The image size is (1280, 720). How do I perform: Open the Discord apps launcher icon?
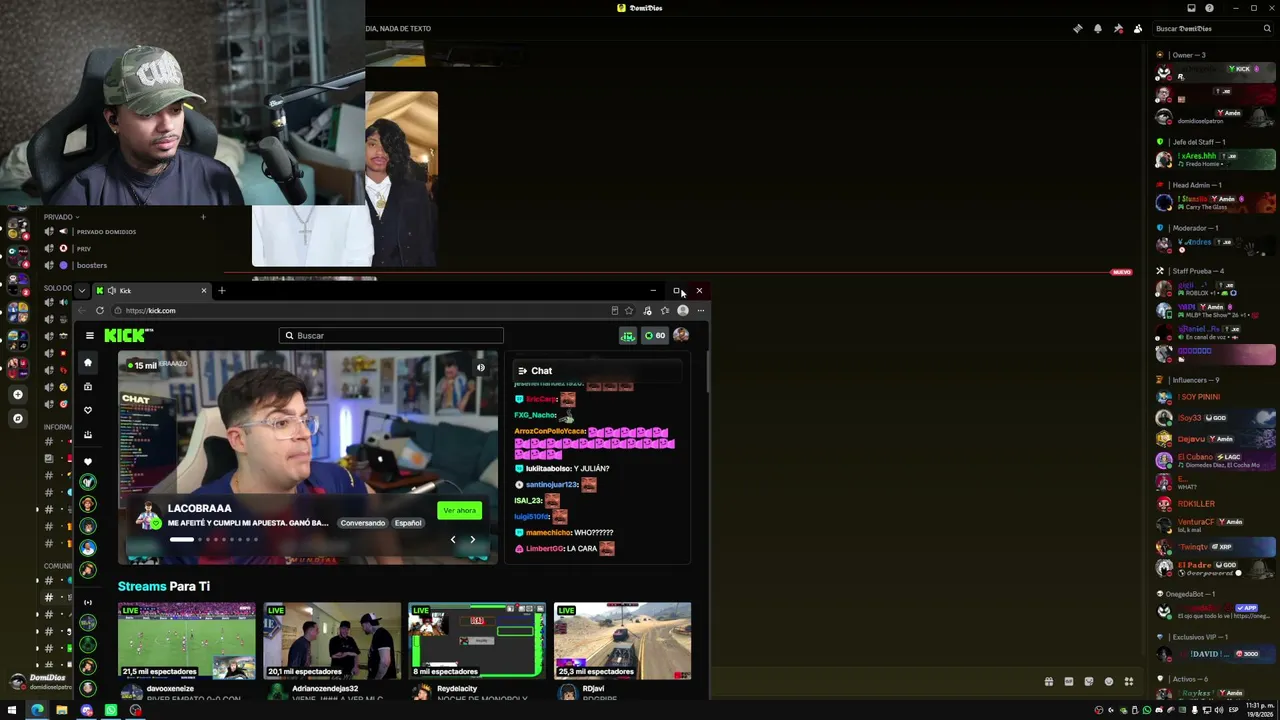click(x=1129, y=682)
